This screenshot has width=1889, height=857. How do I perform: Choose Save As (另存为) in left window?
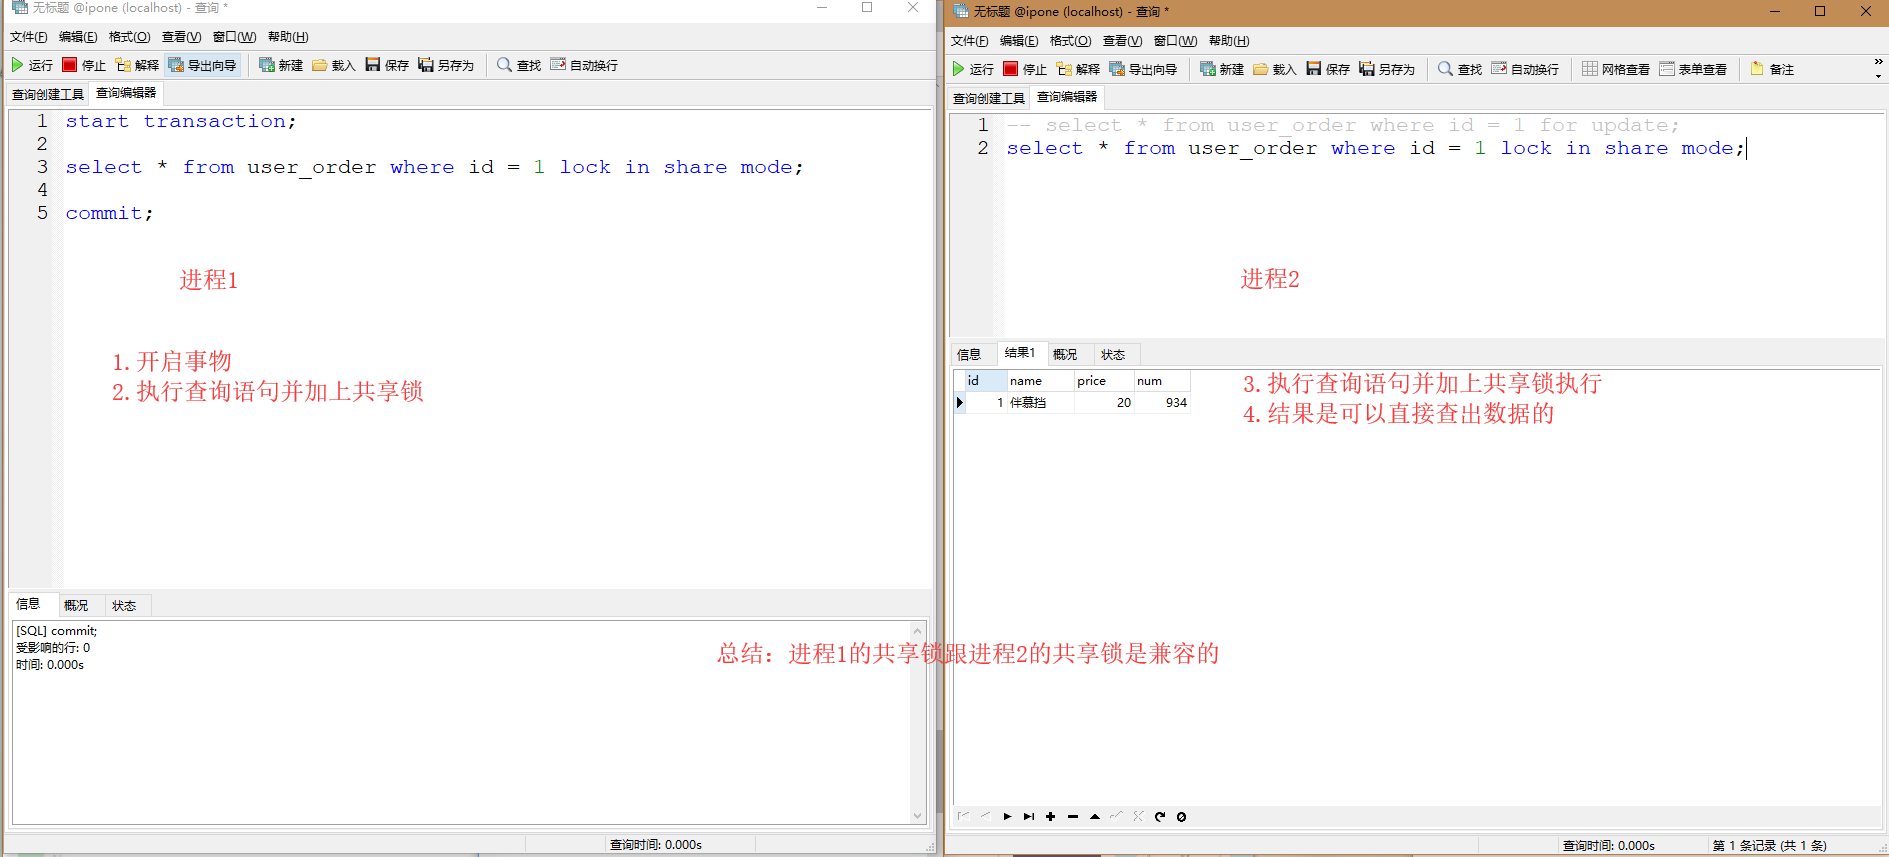click(446, 65)
